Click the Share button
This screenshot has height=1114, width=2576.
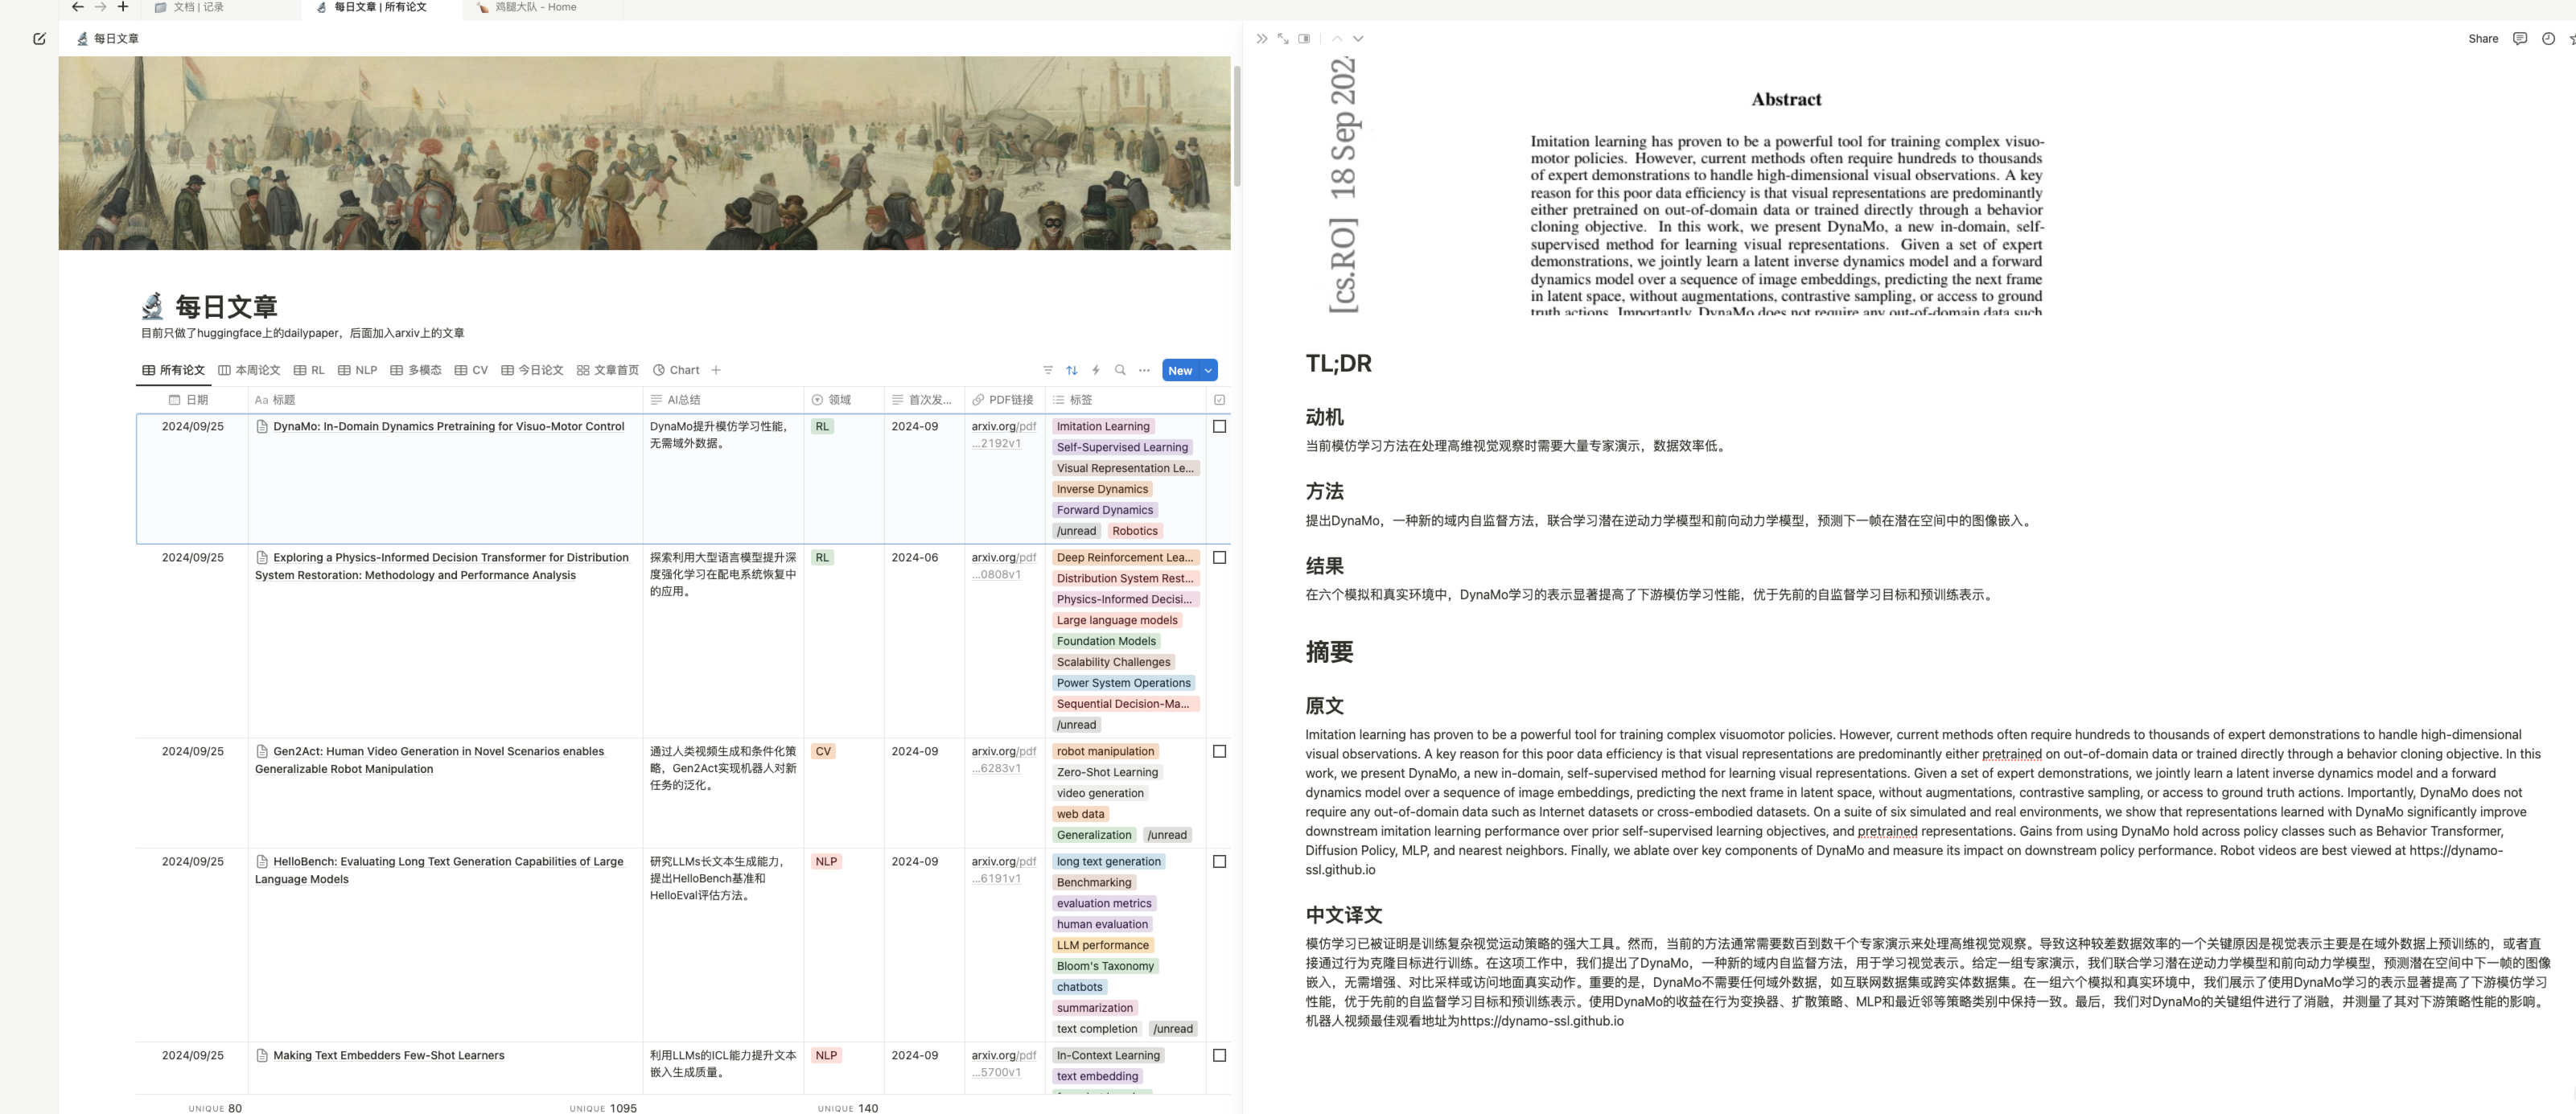[x=2483, y=39]
